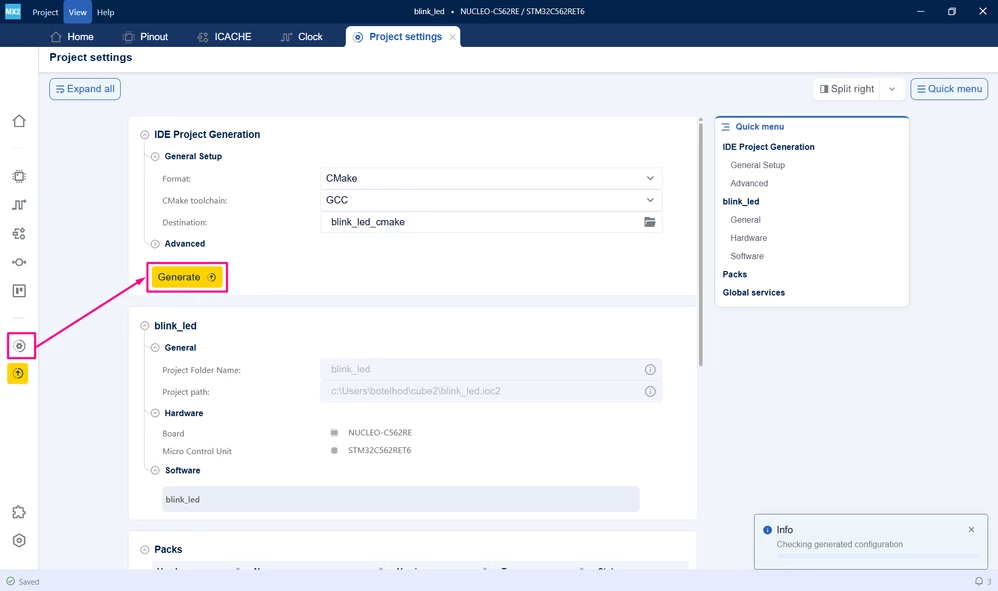Click the Project path field
Image resolution: width=998 pixels, height=591 pixels.
pyautogui.click(x=491, y=391)
